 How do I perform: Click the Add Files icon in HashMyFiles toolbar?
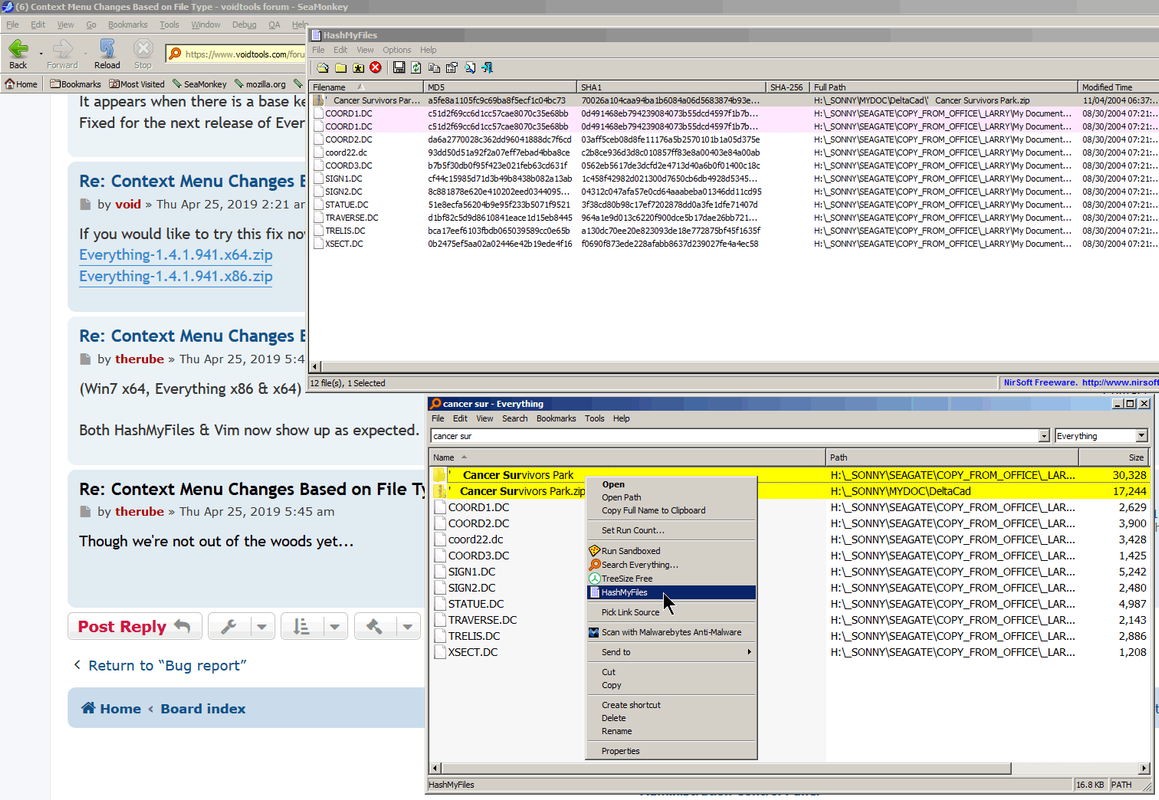coord(322,68)
